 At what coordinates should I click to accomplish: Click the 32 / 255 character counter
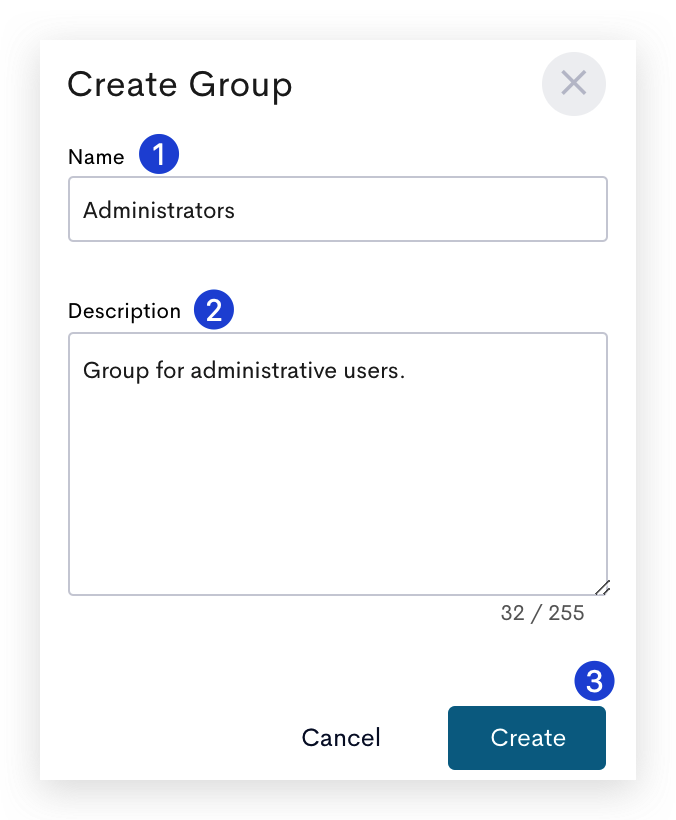point(542,613)
